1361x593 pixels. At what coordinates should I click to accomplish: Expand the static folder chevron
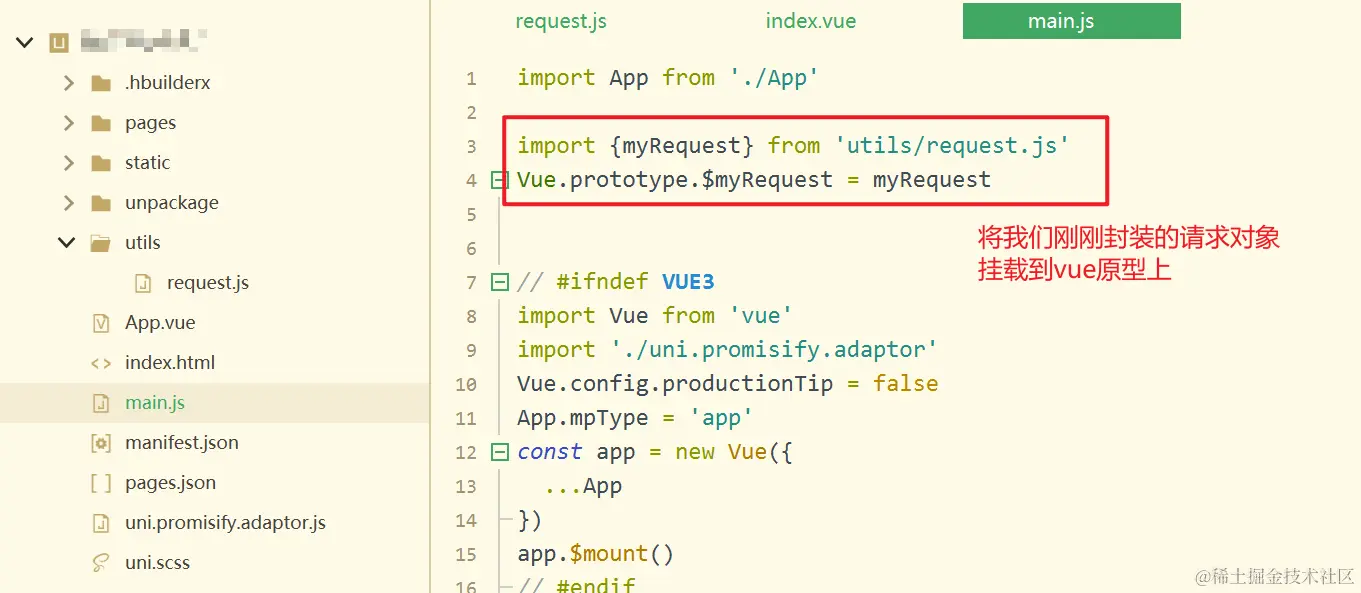point(68,163)
